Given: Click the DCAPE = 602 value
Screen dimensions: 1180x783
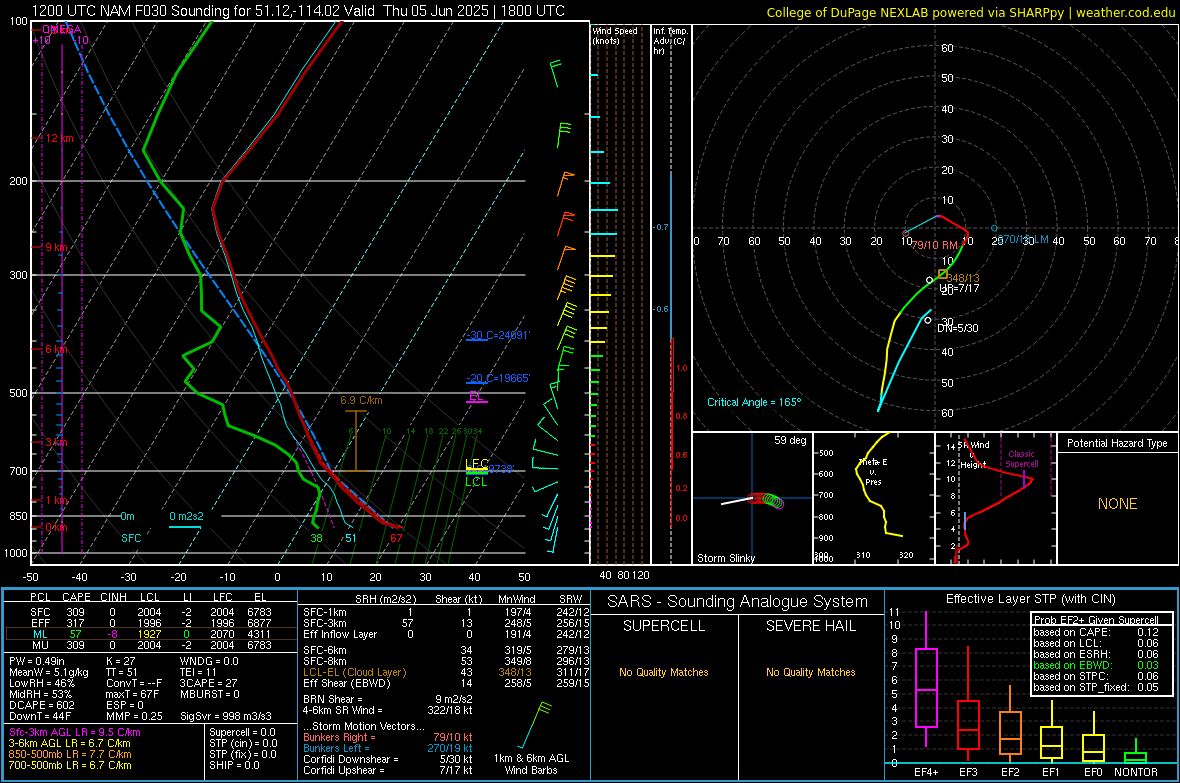Looking at the screenshot, I should [42, 705].
